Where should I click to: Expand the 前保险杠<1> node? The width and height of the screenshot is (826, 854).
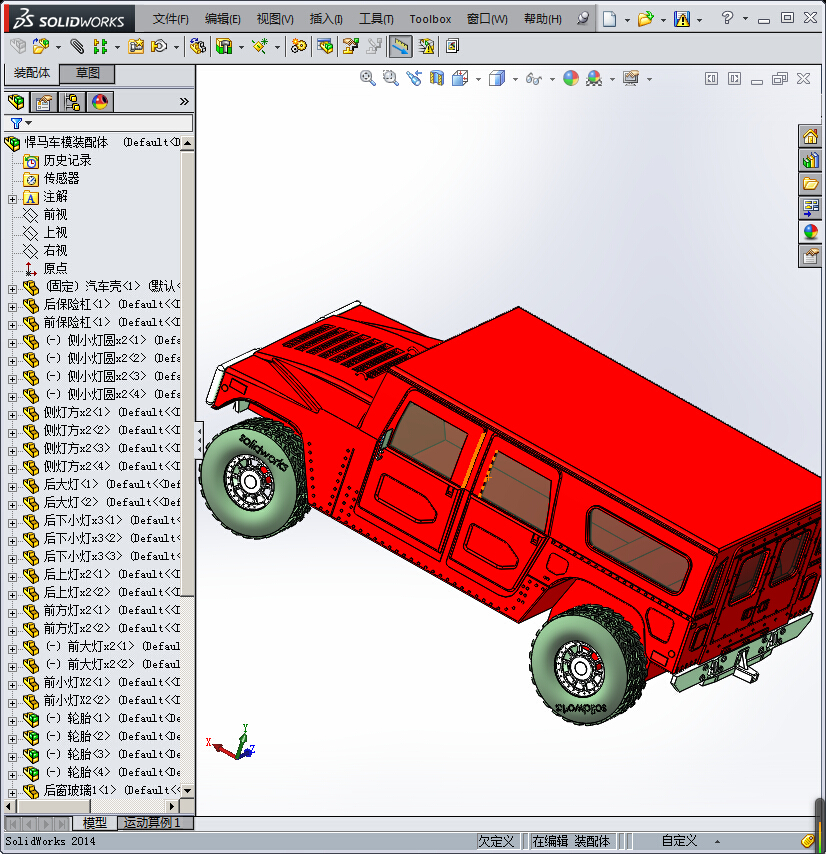13,325
